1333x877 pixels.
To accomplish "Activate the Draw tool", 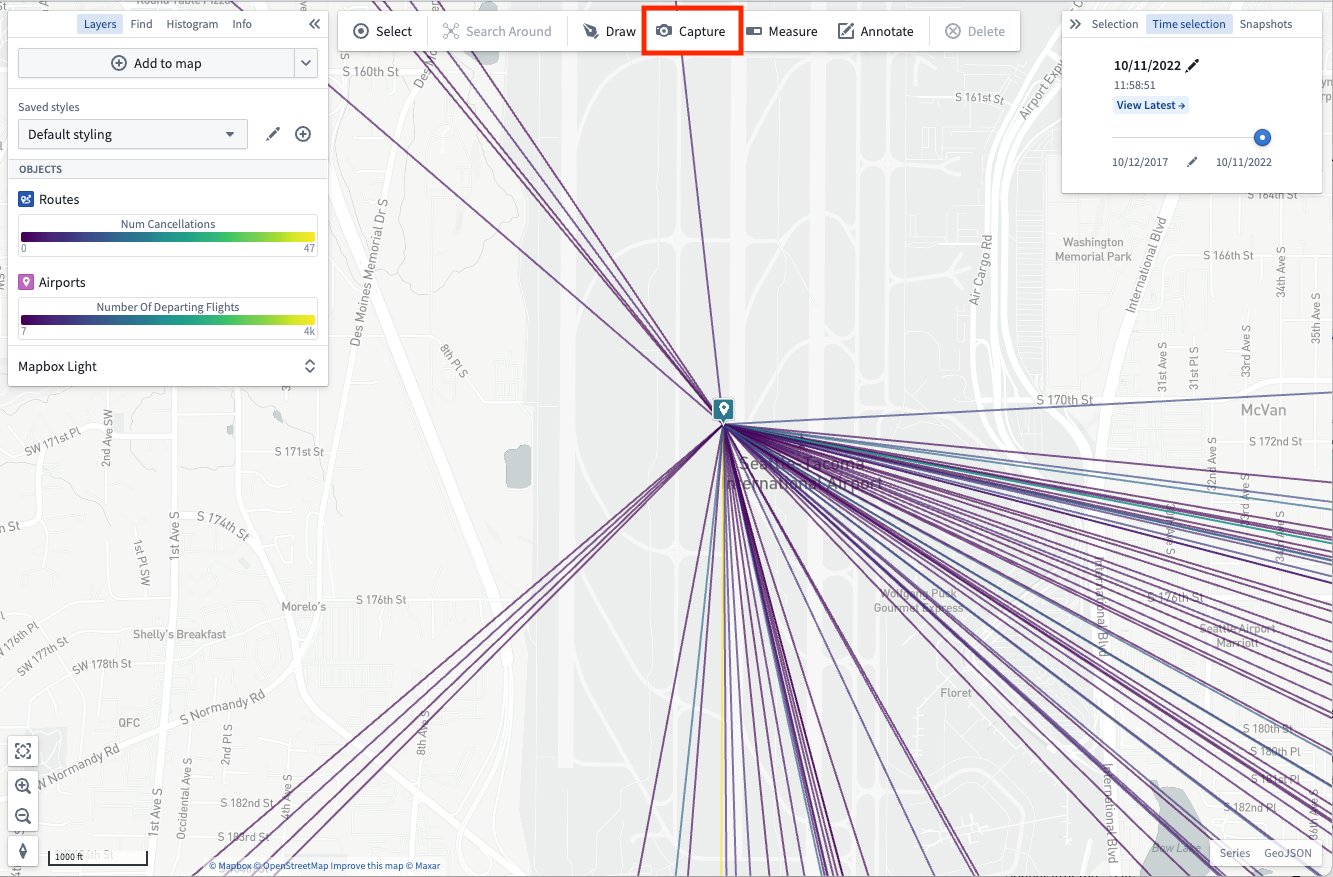I will pos(609,31).
